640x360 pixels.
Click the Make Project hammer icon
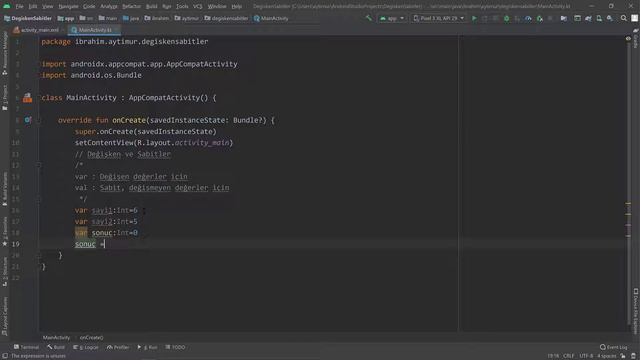pyautogui.click(x=369, y=18)
